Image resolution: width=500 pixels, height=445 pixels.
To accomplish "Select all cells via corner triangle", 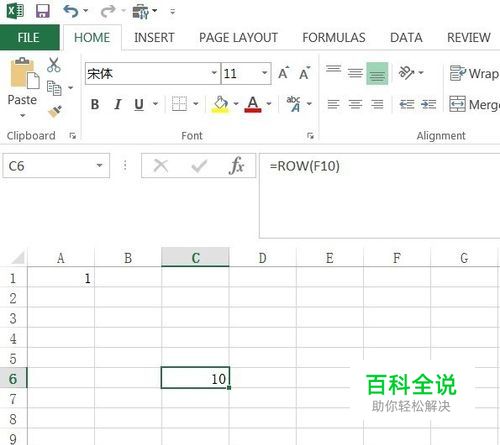I will (17, 257).
